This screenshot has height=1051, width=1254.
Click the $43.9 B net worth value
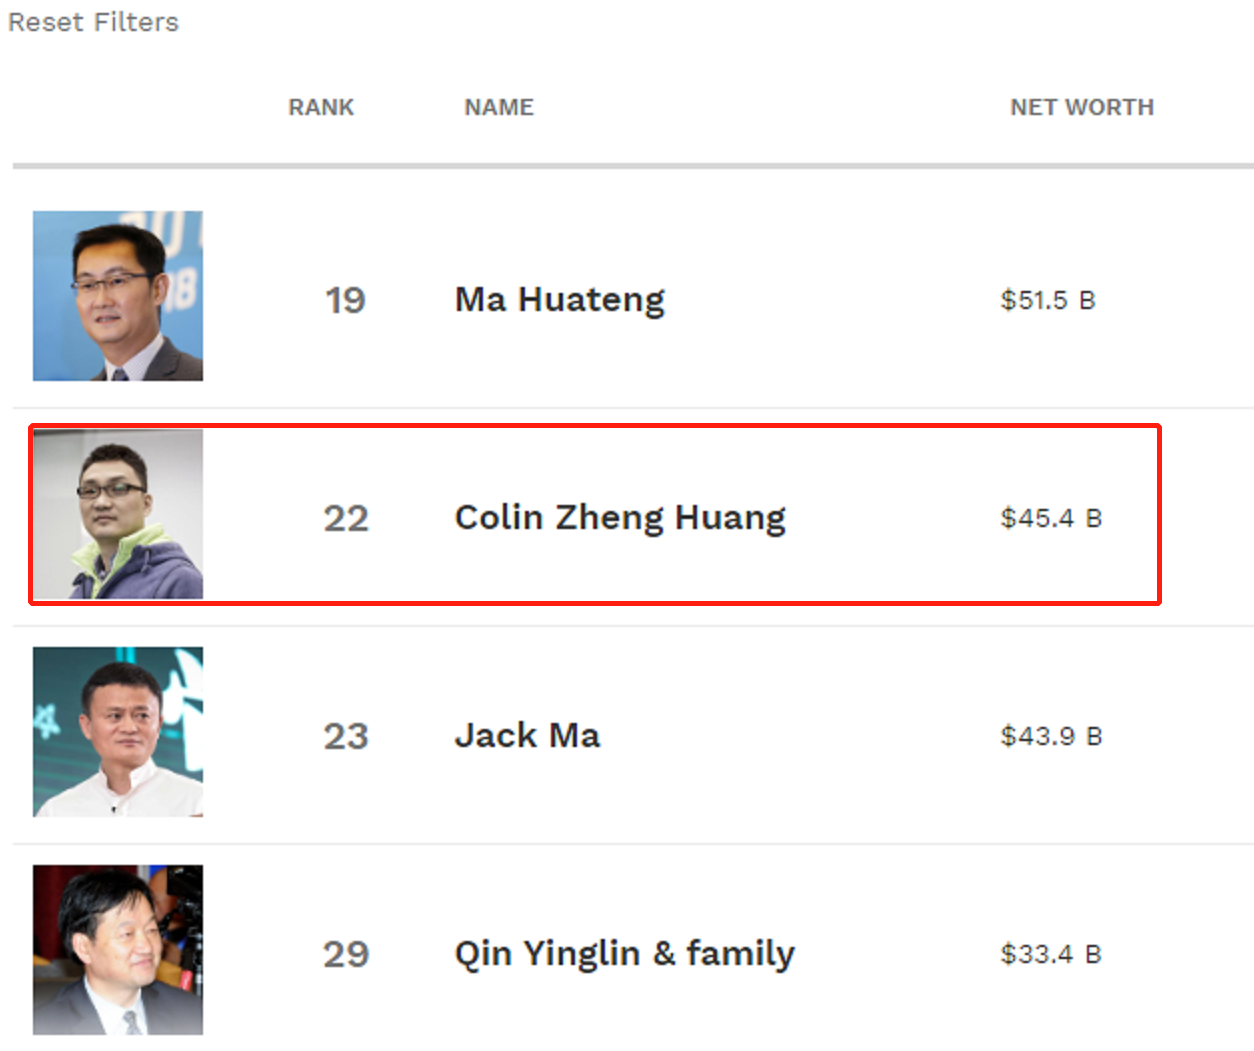tap(1051, 736)
